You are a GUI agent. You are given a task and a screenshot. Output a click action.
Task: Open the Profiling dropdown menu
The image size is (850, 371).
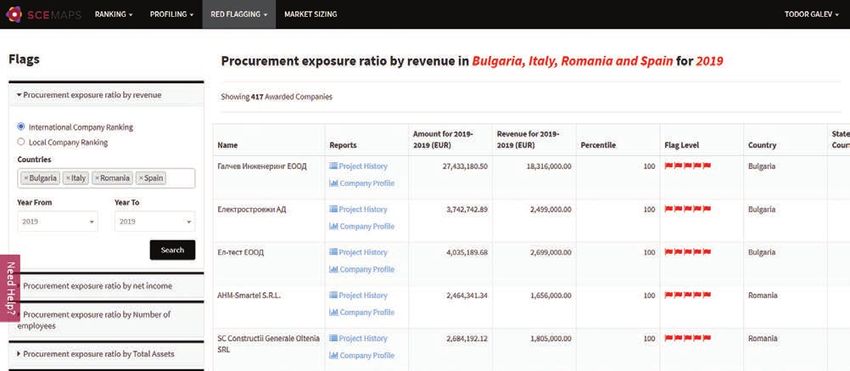[x=171, y=14]
